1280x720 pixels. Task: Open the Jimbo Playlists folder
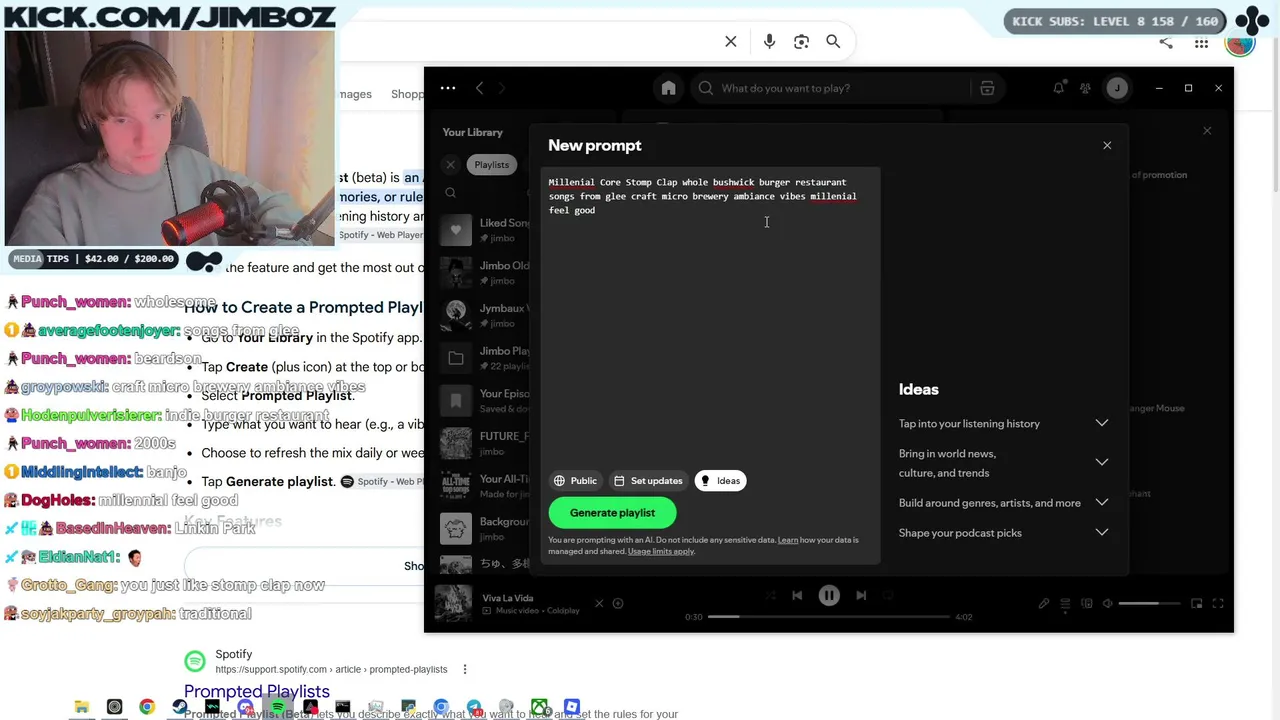[x=484, y=358]
